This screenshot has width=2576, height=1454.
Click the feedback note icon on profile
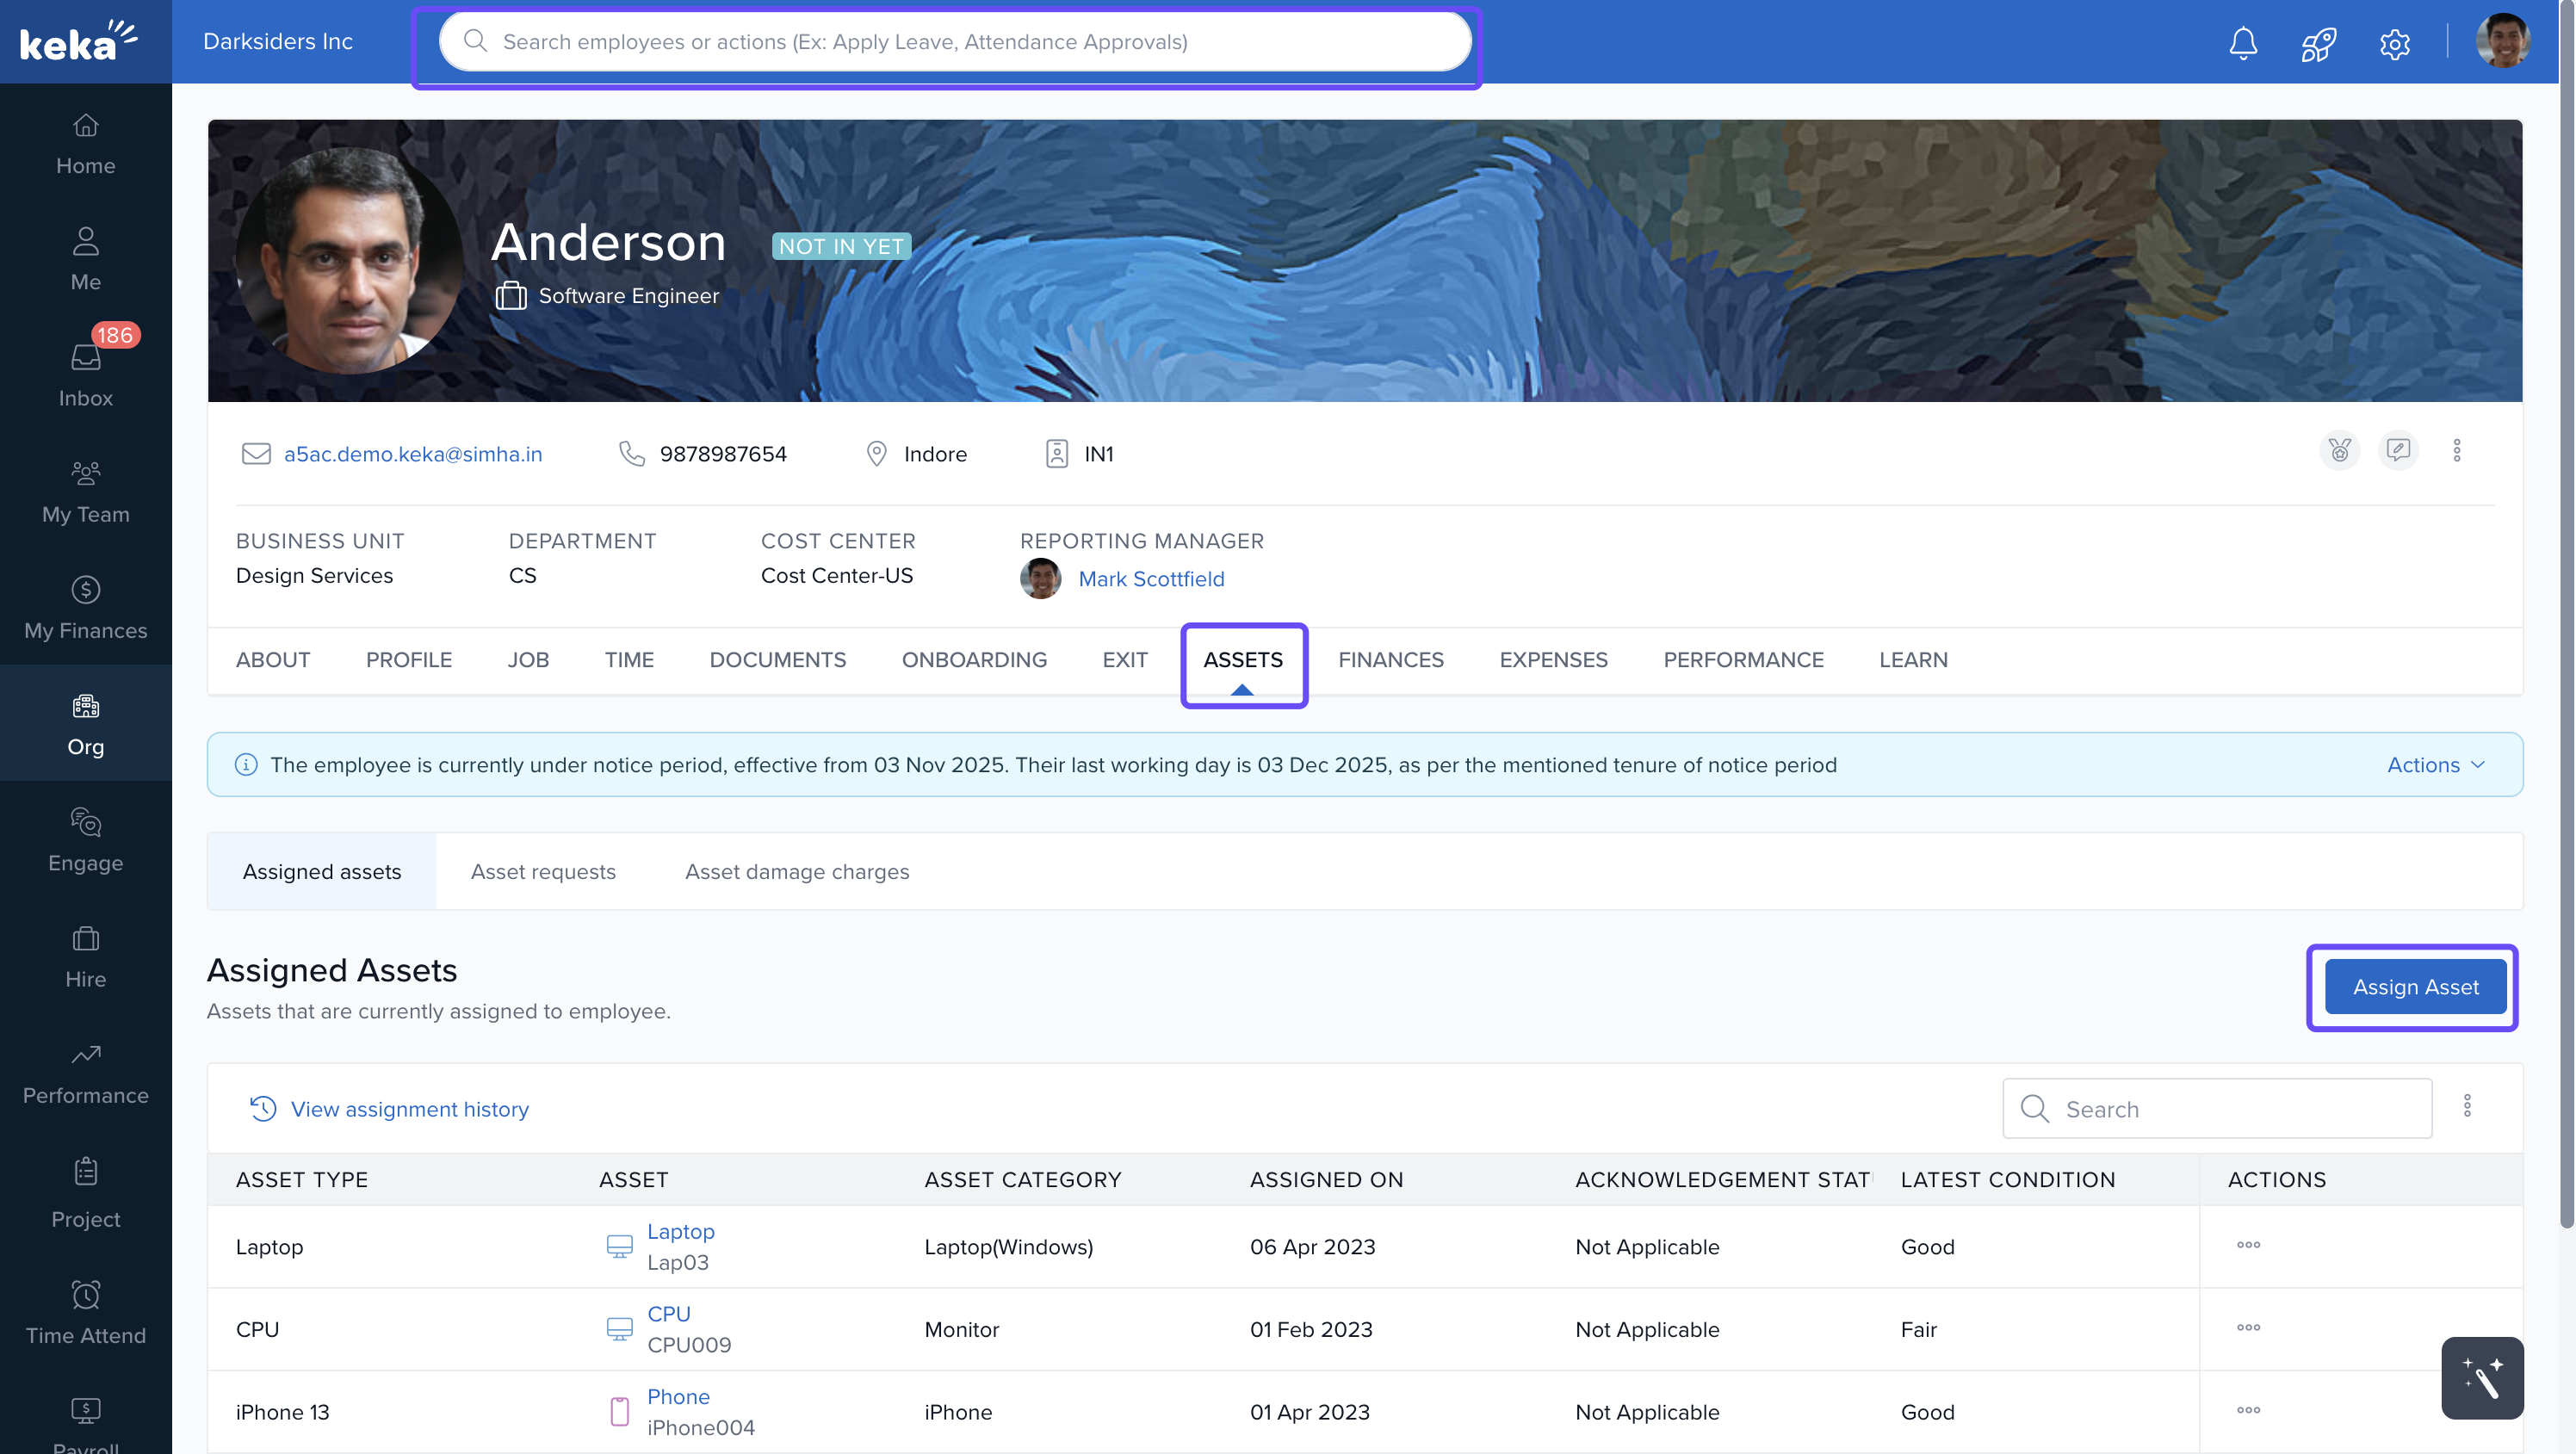[2397, 451]
